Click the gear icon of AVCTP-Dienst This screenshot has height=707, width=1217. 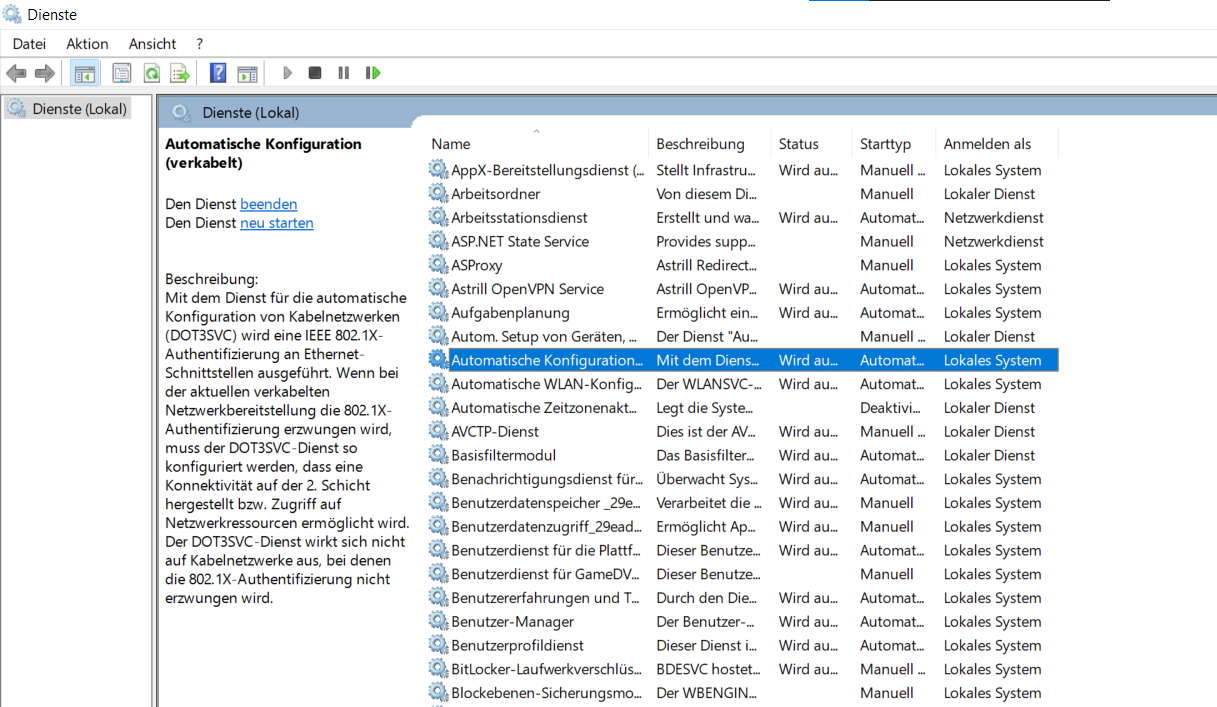[438, 431]
